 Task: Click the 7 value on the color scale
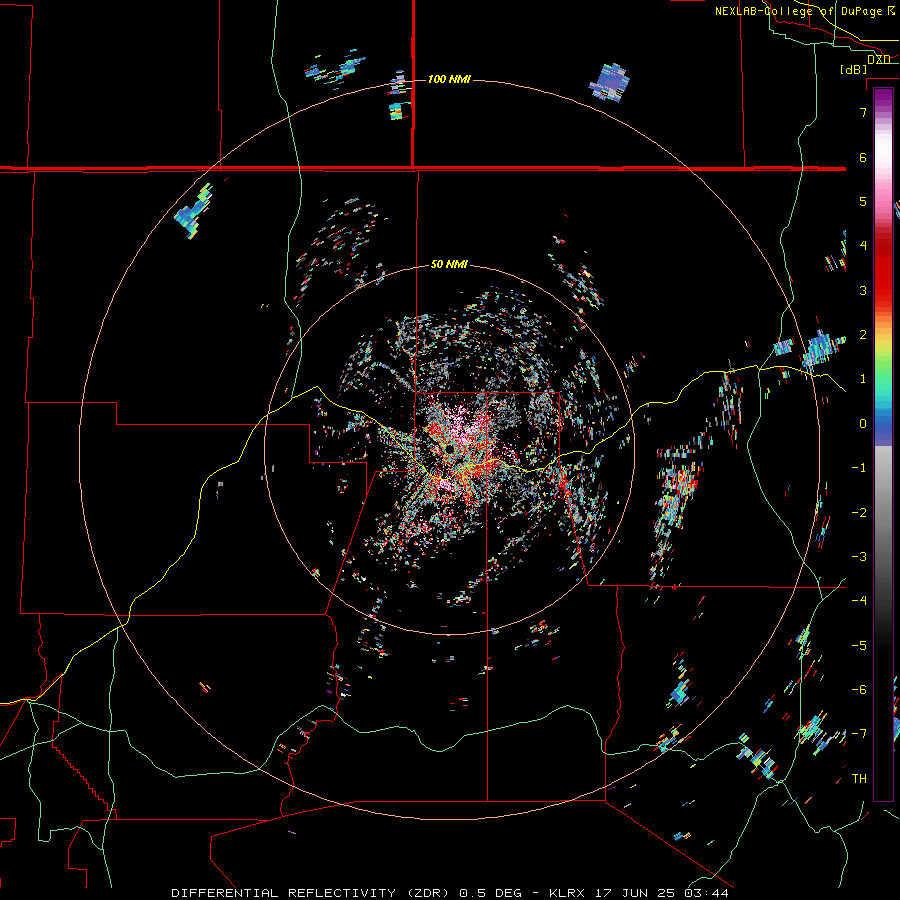pyautogui.click(x=863, y=112)
